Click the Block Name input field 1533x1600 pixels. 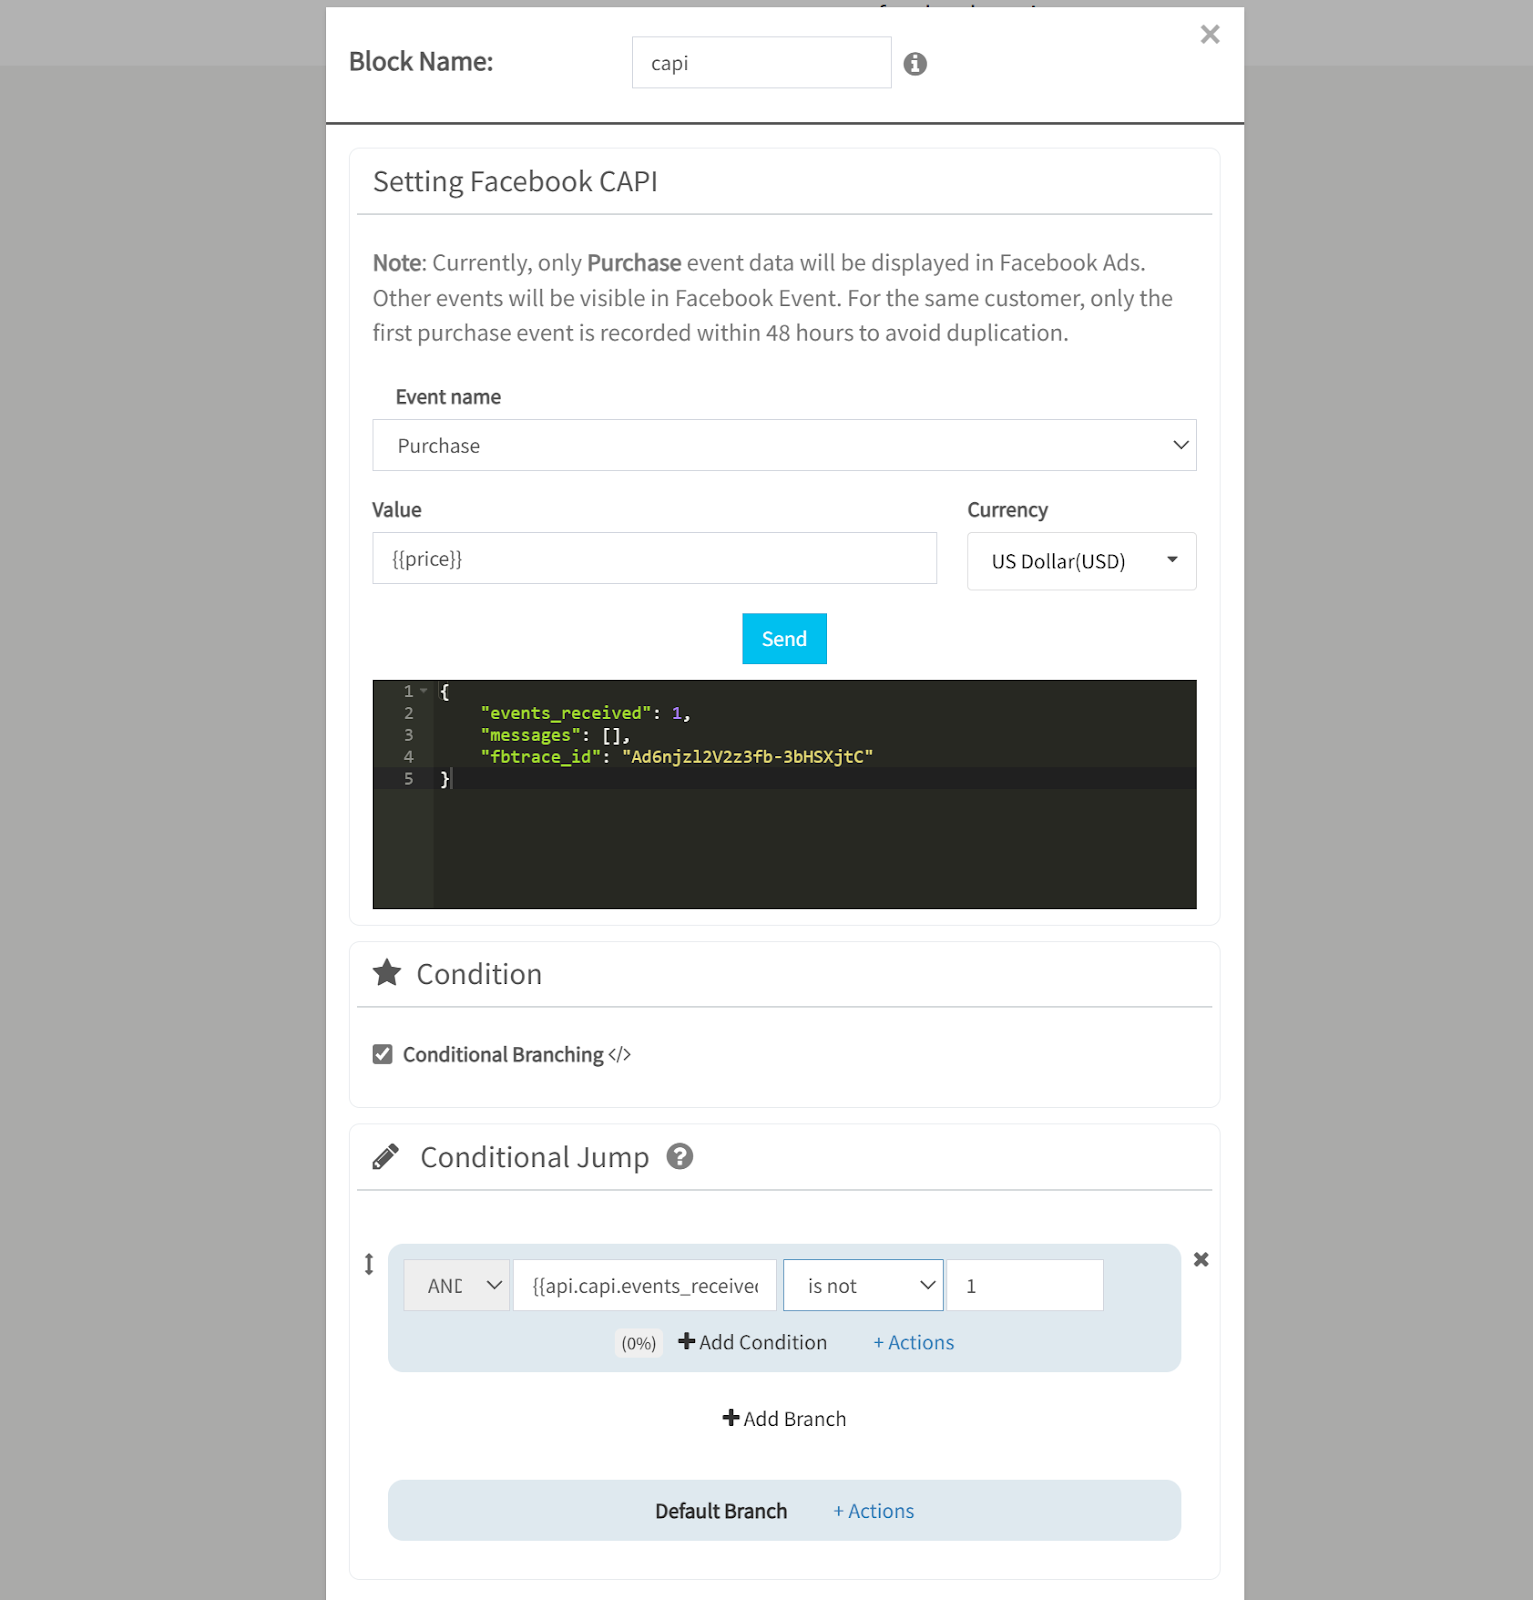[761, 63]
